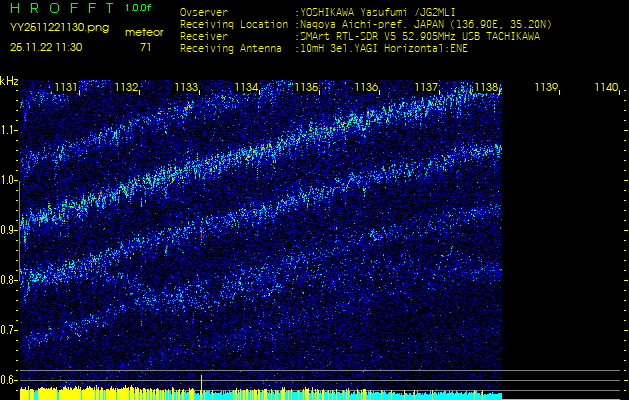Click time marker 1137
The image size is (629, 400).
tap(426, 87)
